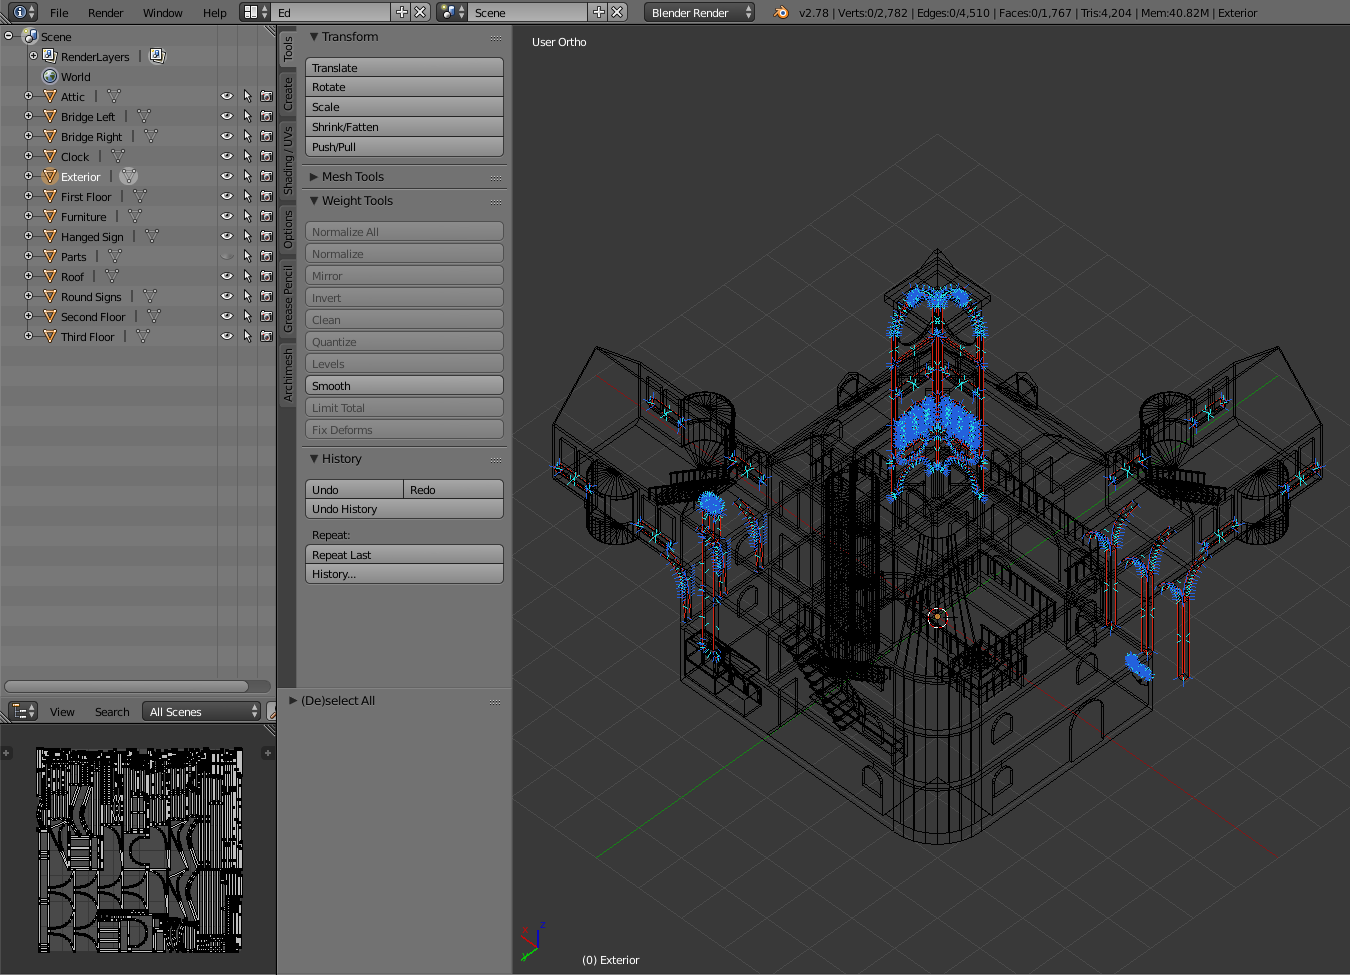Image resolution: width=1350 pixels, height=975 pixels.
Task: Open the Blender Render engine dropdown
Action: 700,13
